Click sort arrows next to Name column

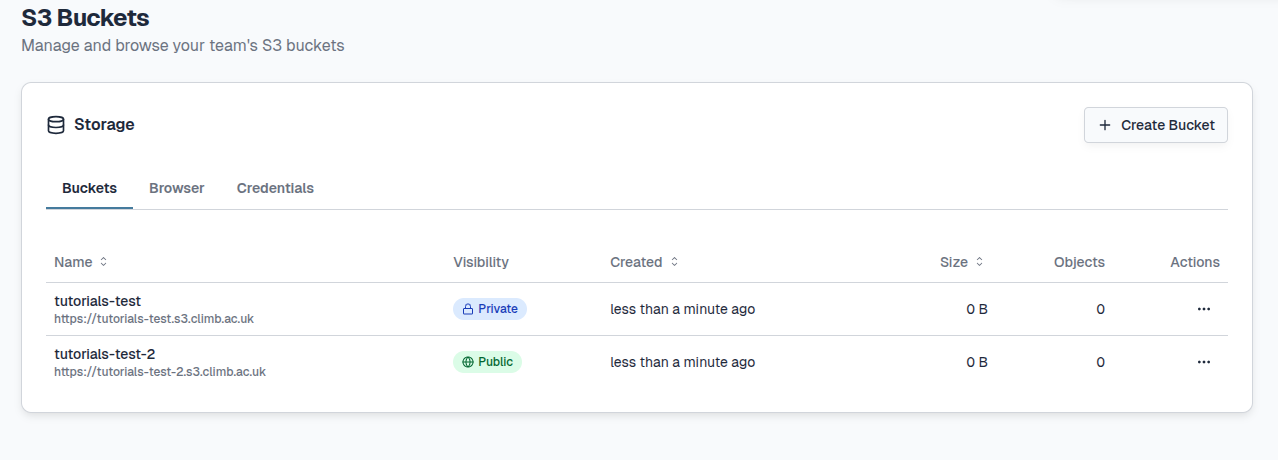coord(103,262)
